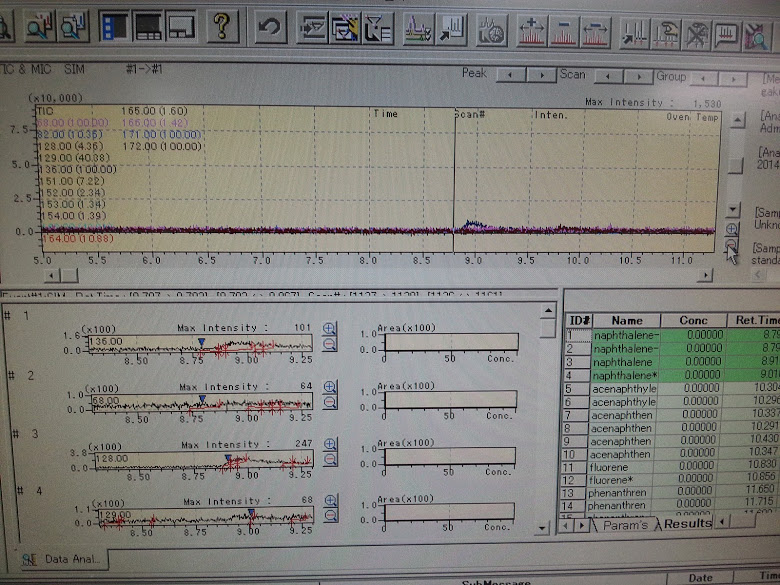
Task: Click the hand manual peak integration icon
Action: coord(666,34)
